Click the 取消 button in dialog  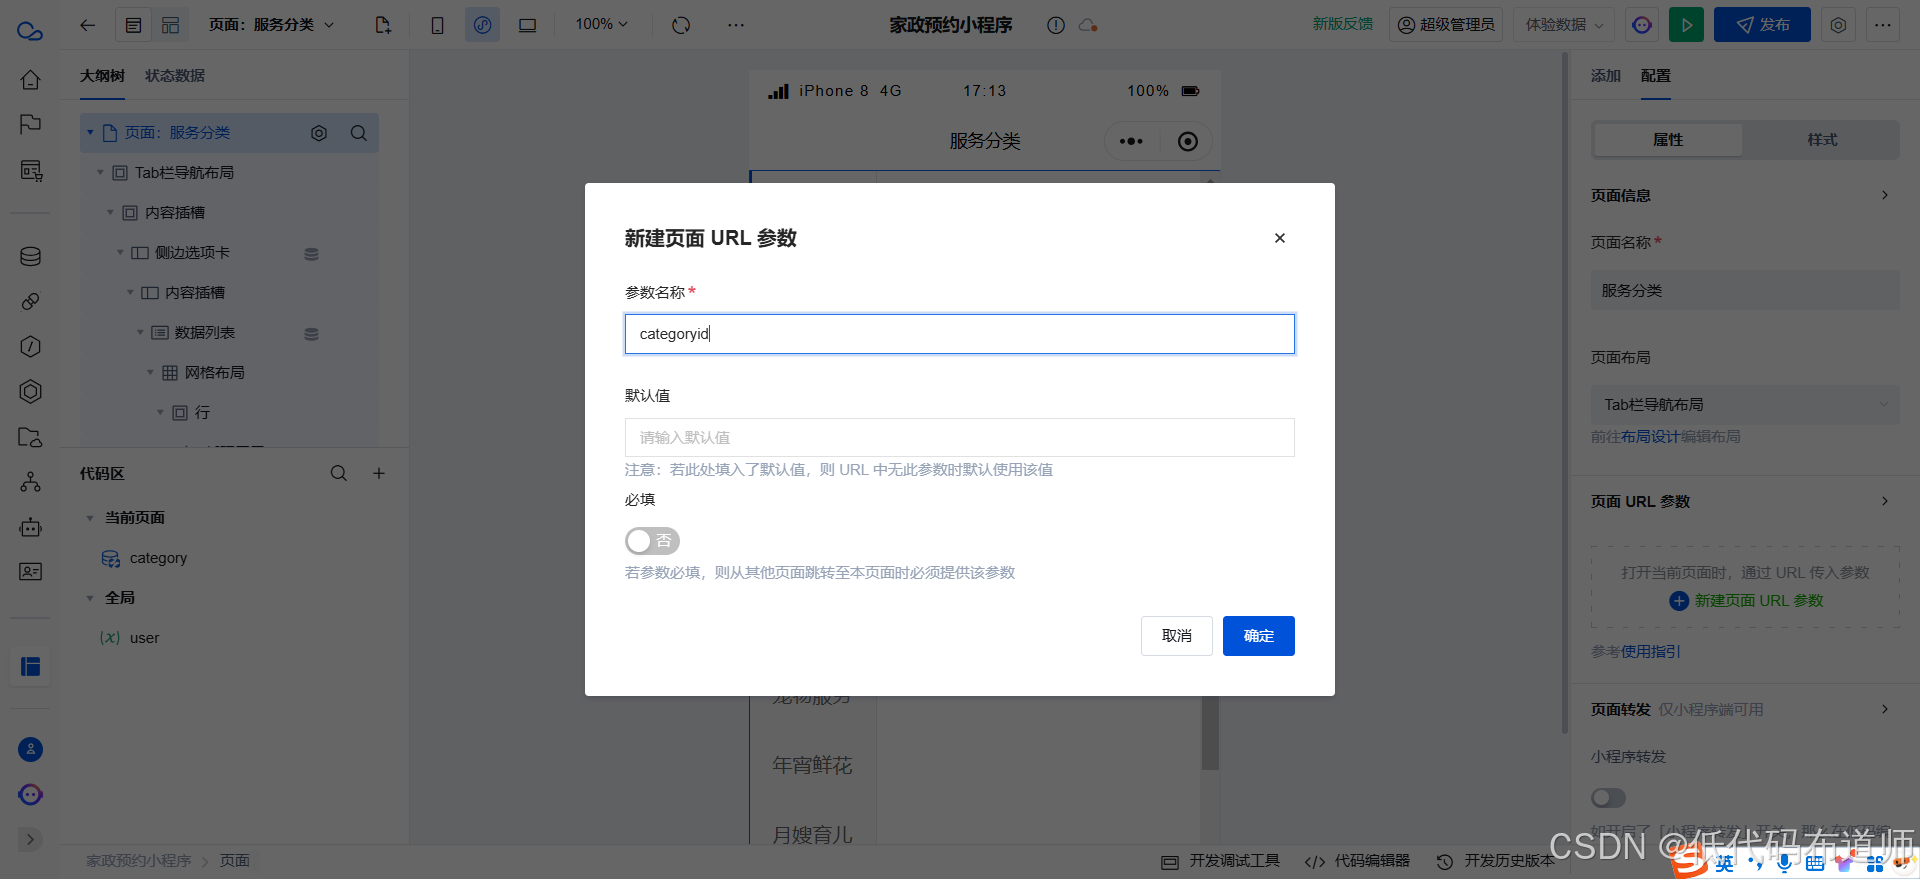click(x=1177, y=636)
